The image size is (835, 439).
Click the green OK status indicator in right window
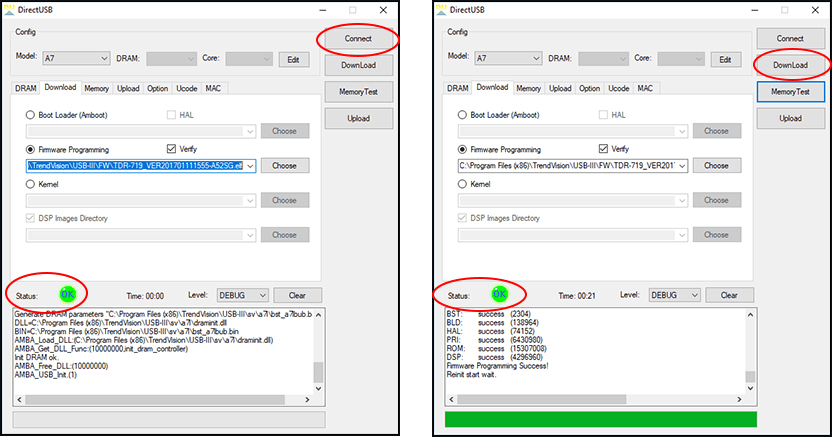499,295
